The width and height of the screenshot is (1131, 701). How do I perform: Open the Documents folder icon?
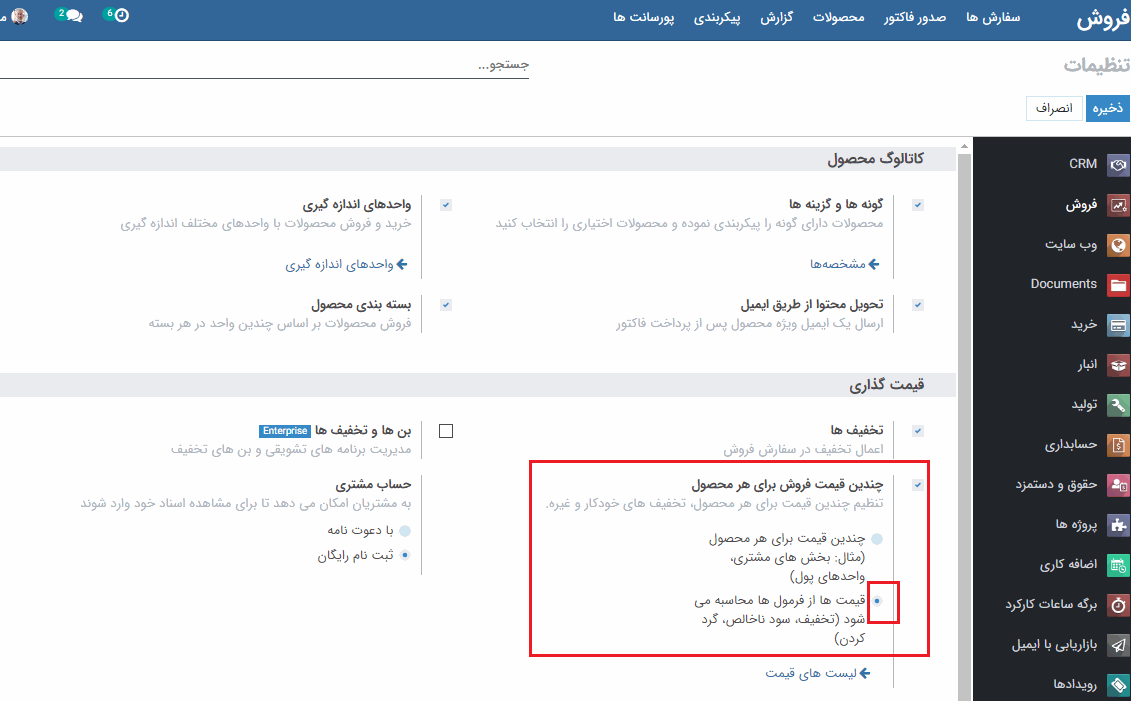tap(1118, 286)
